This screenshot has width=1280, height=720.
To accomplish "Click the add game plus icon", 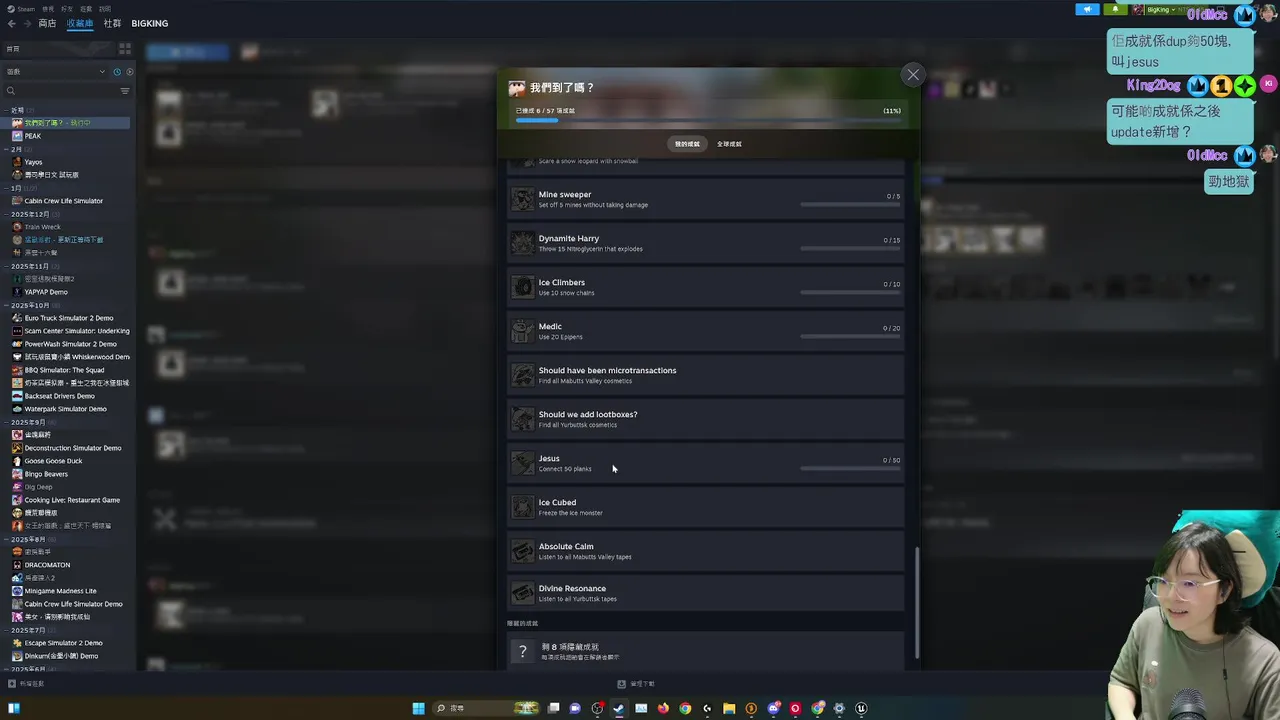I will 12,684.
